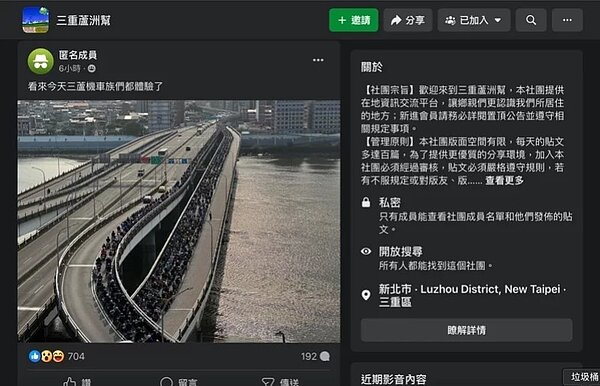
Task: Check the post audience icon next to 6小時
Action: click(92, 68)
